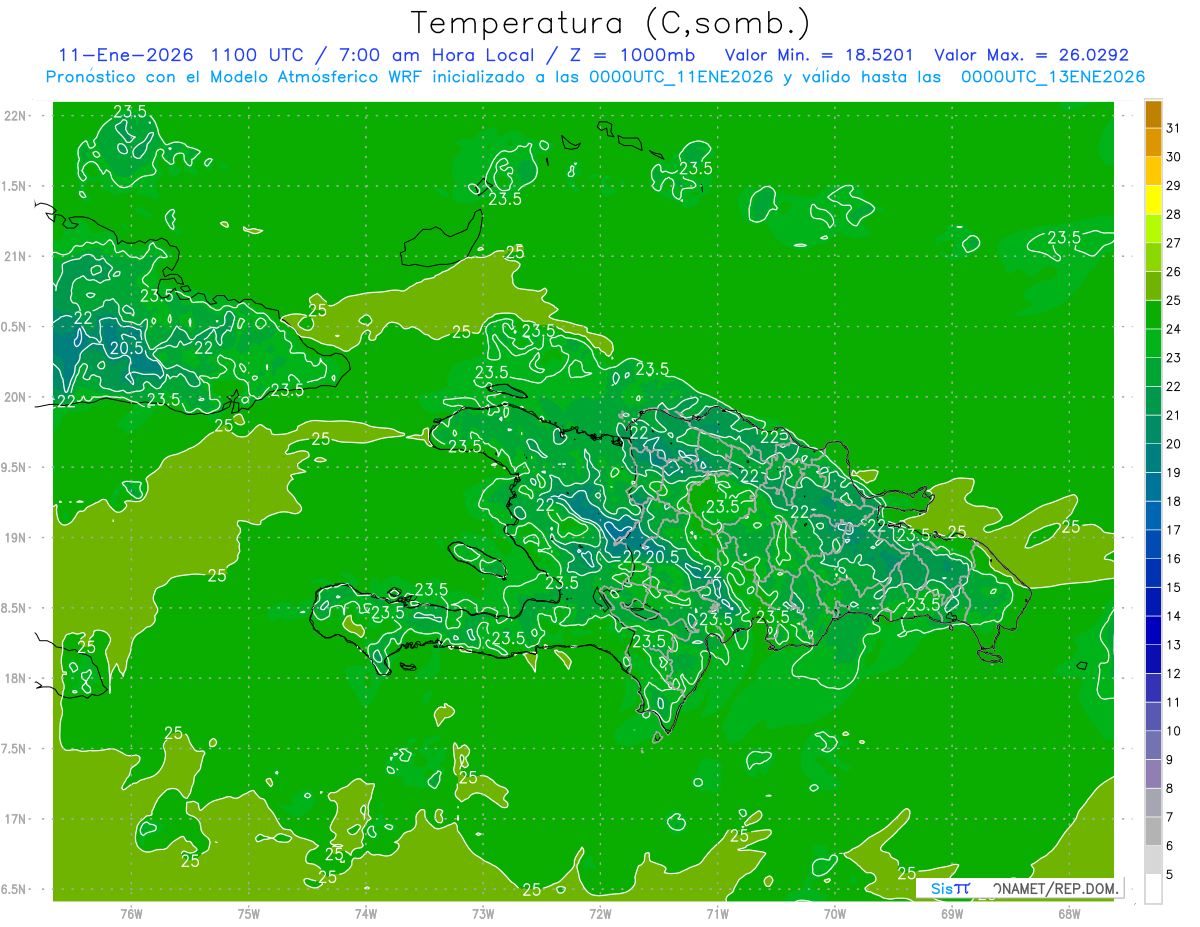Click the dark blue swatch between 13 and 14
The image size is (1200, 927).
(1153, 631)
